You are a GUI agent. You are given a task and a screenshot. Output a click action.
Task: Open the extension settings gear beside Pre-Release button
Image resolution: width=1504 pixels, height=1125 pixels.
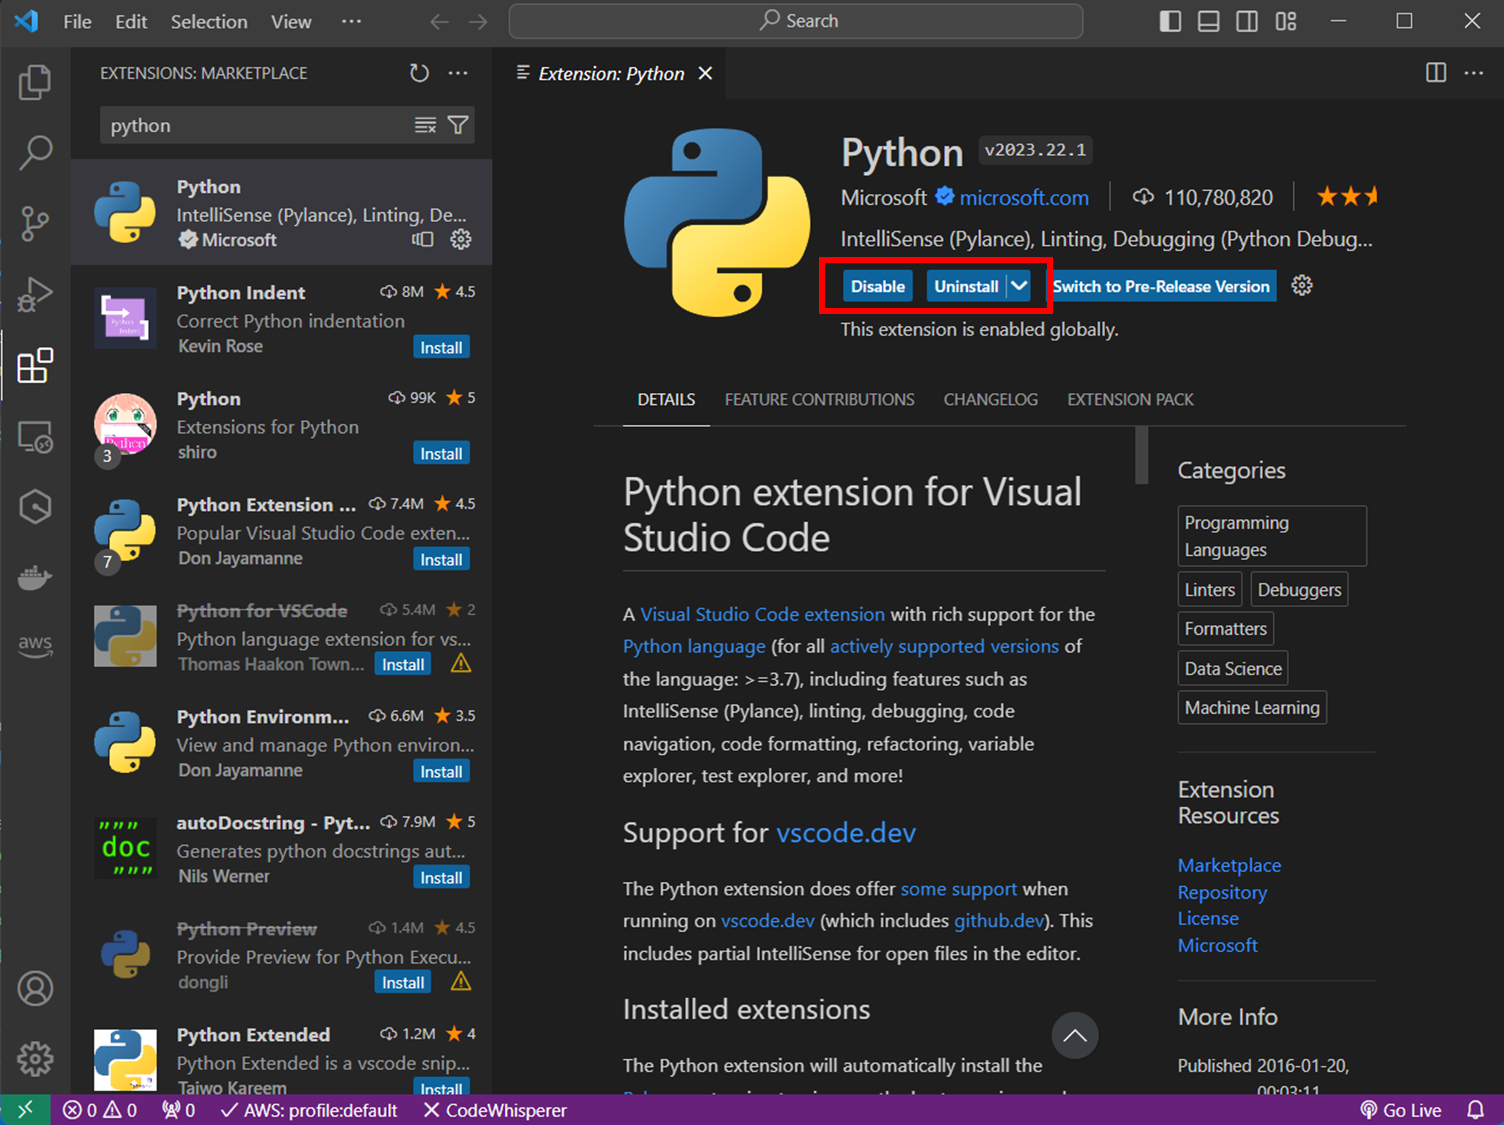click(1302, 286)
